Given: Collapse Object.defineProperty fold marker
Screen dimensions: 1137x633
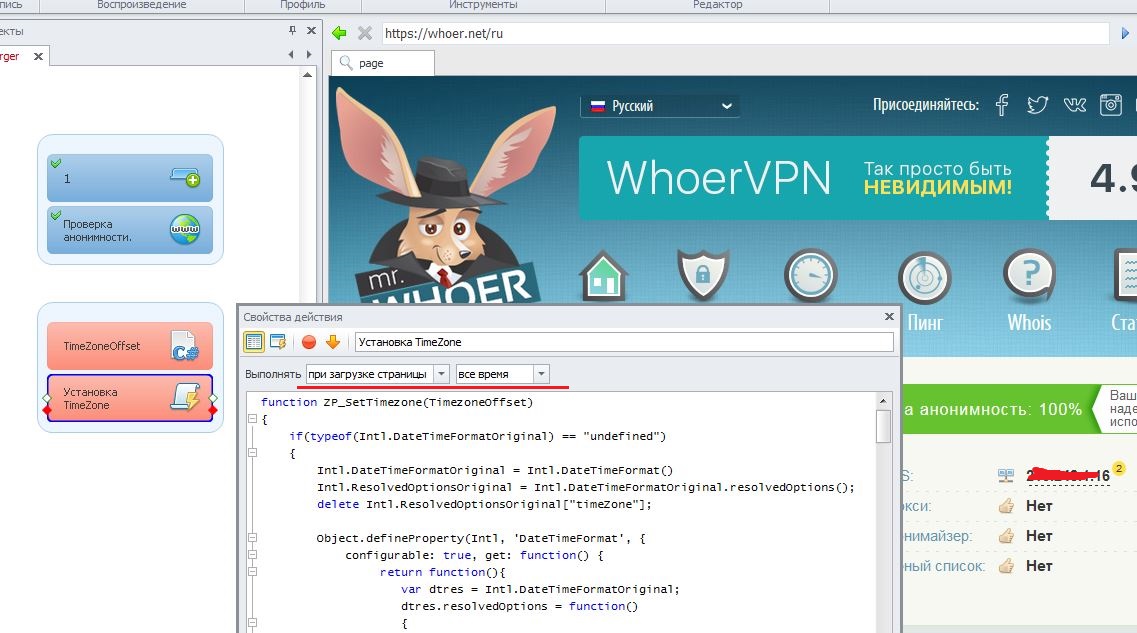Looking at the screenshot, I should click(x=252, y=538).
